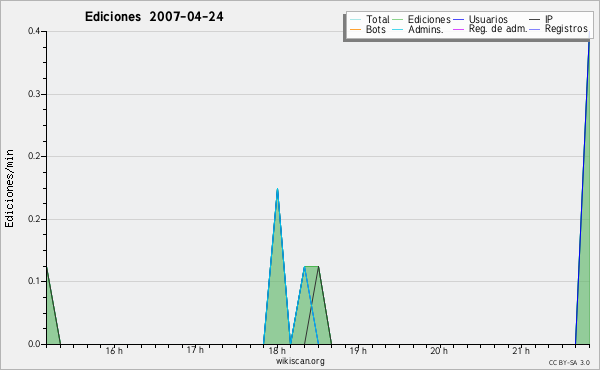Screen dimensions: 600x370
Task: Click the tallest dashed Admins. peak at 18 h
Action: 277,190
